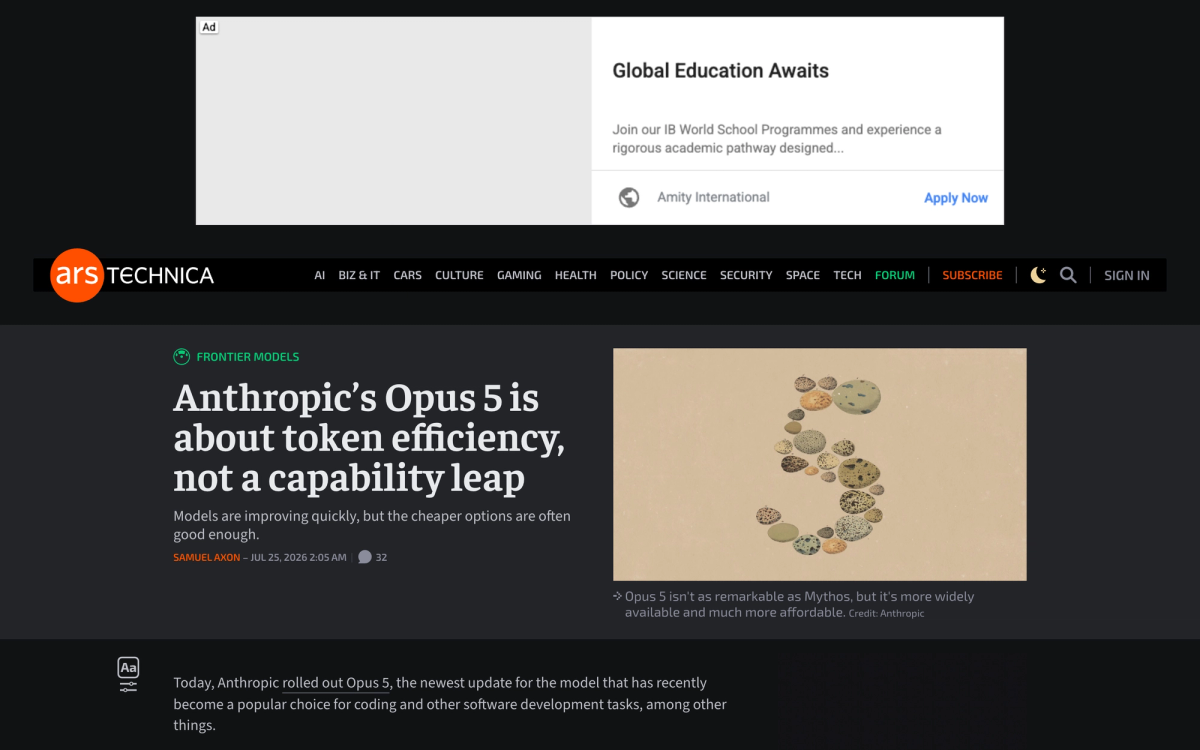Click the JUL 25, 2026 2:05 AM timestamp
The image size is (1200, 750).
pos(299,557)
